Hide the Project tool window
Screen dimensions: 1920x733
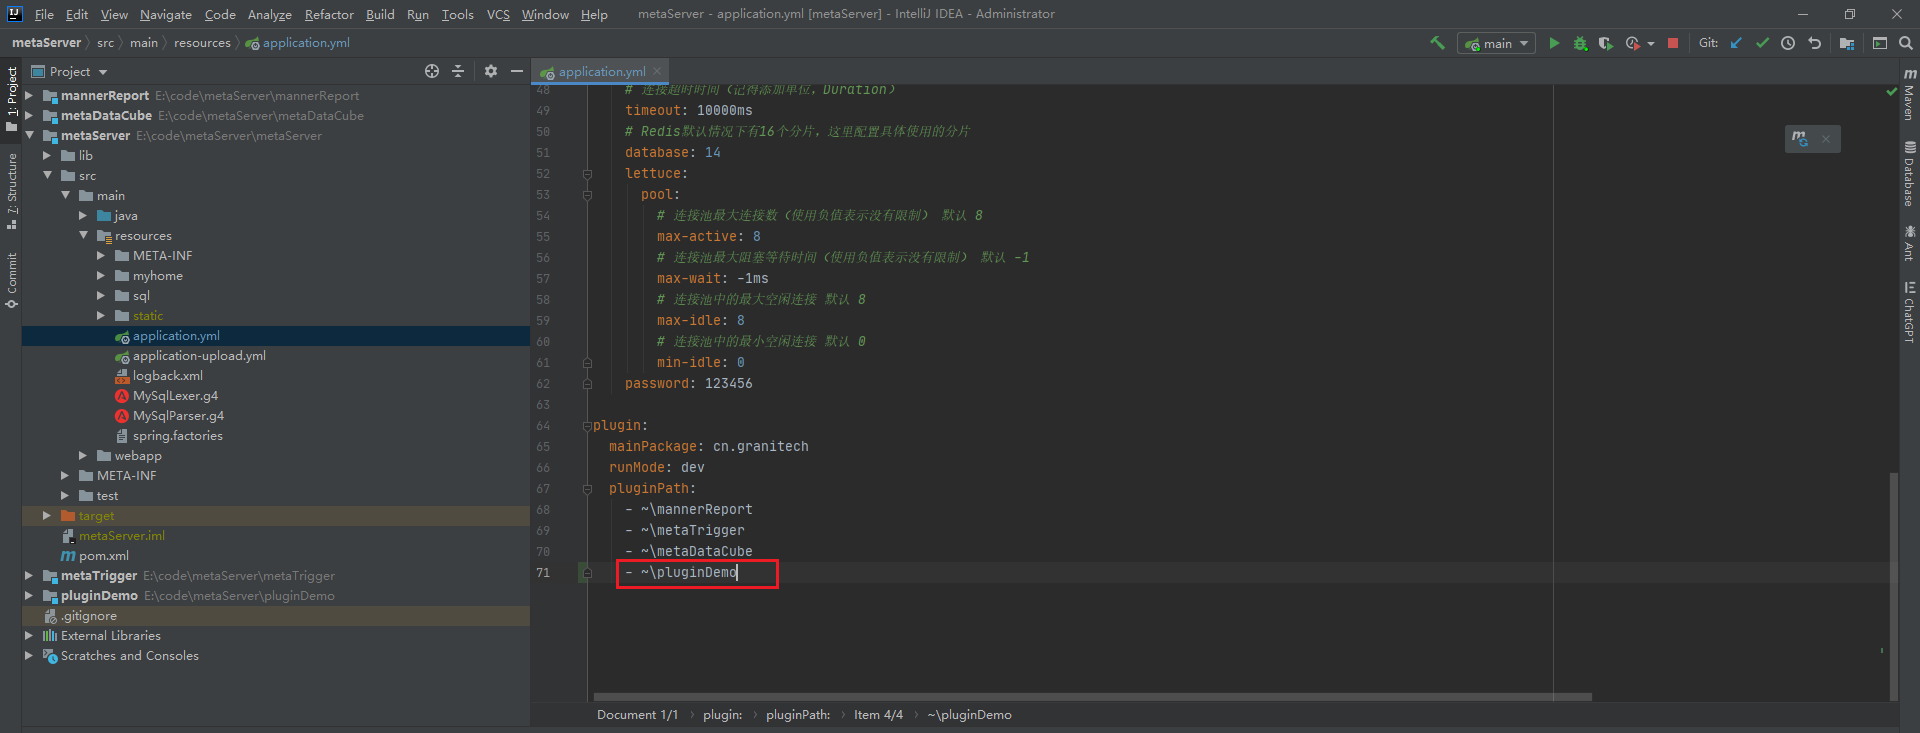click(517, 71)
